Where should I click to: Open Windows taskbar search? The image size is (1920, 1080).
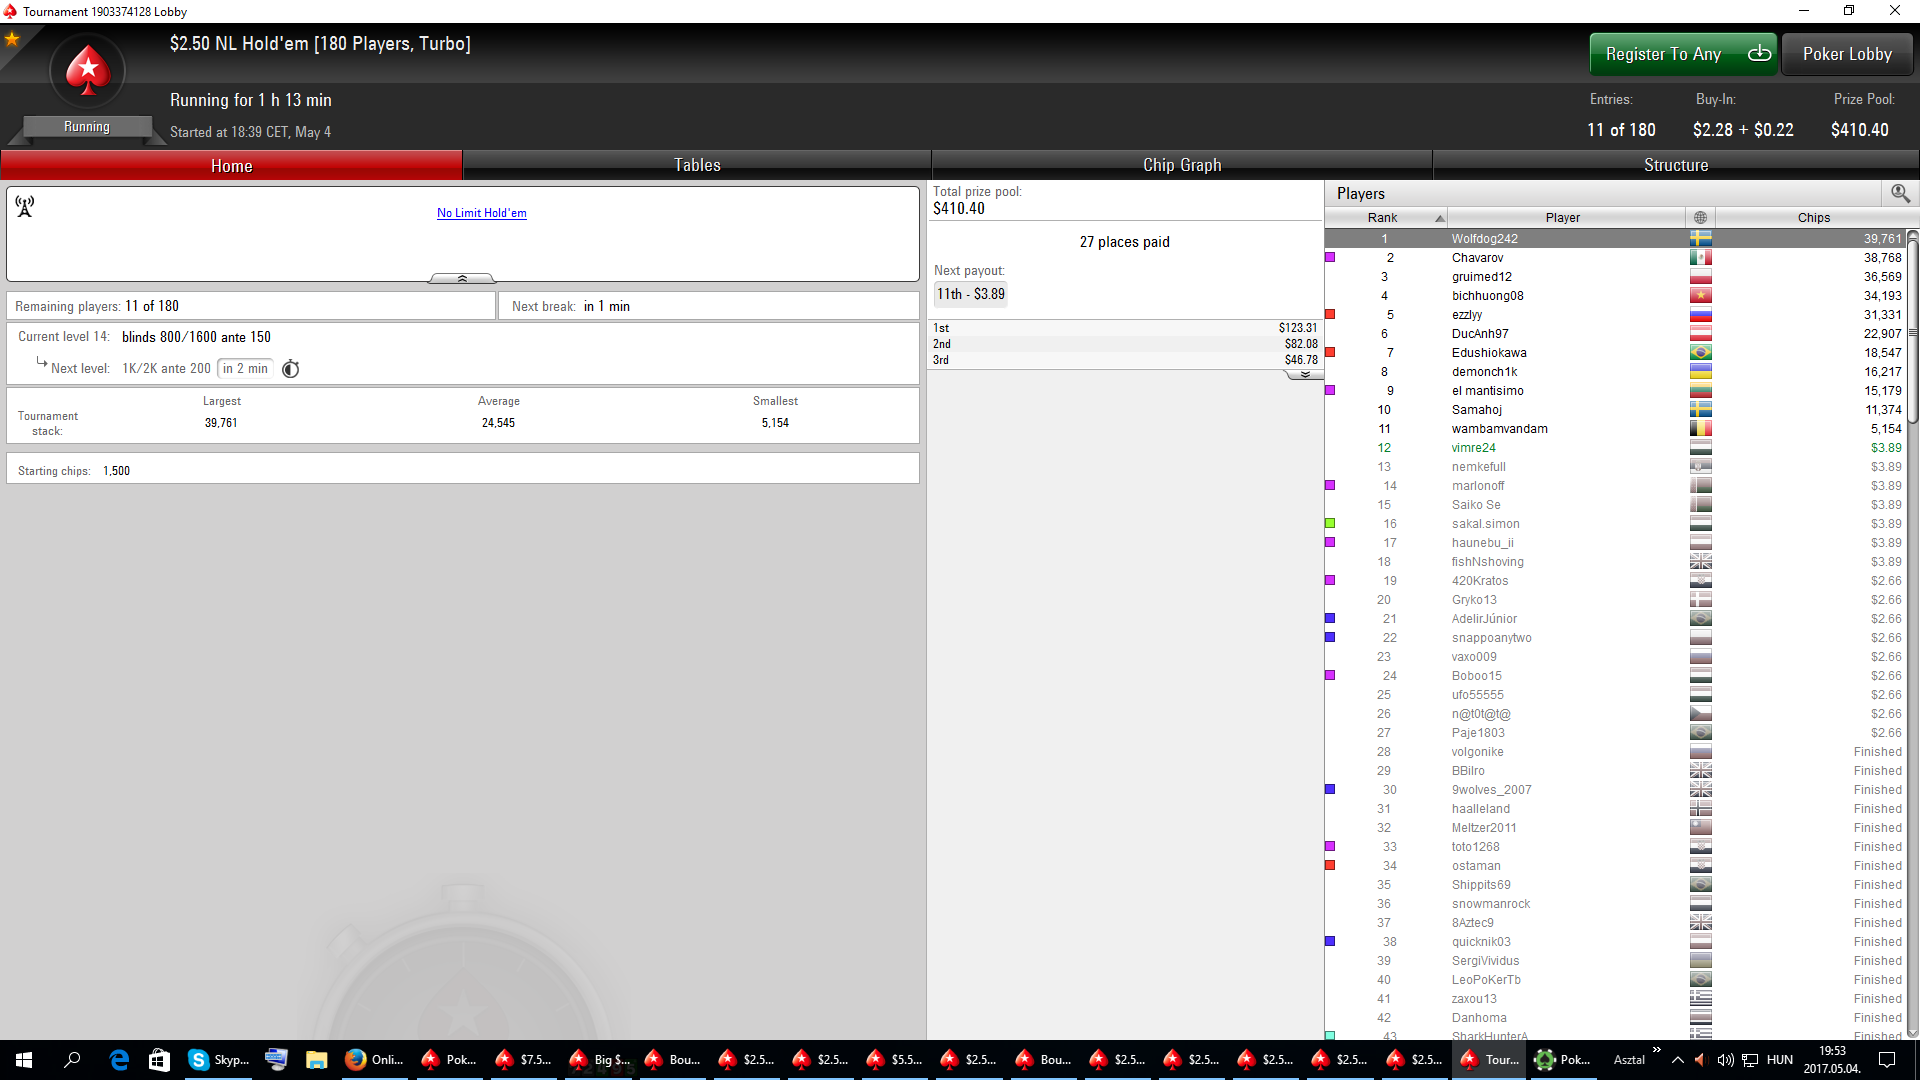tap(72, 1060)
